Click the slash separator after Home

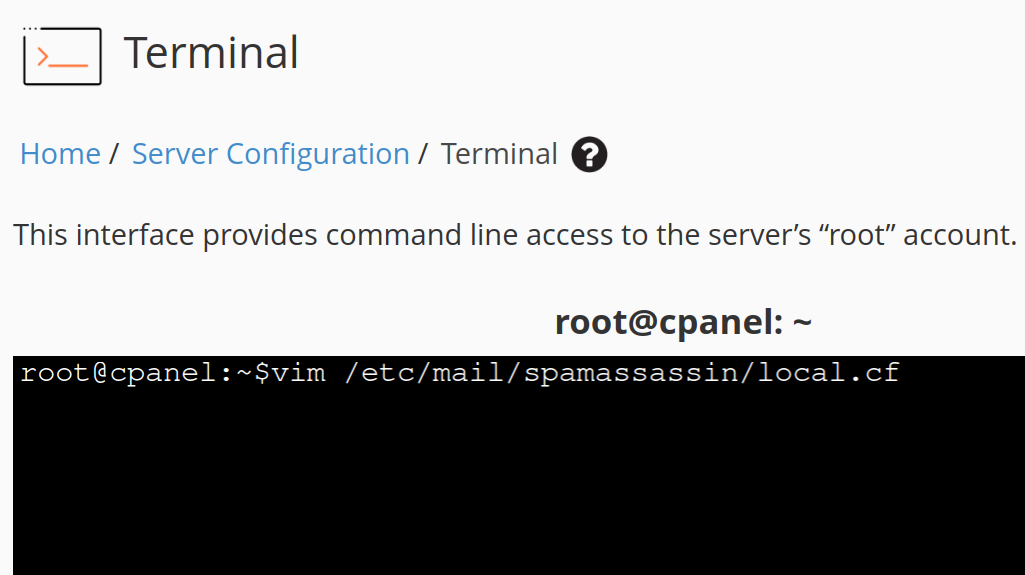point(114,154)
